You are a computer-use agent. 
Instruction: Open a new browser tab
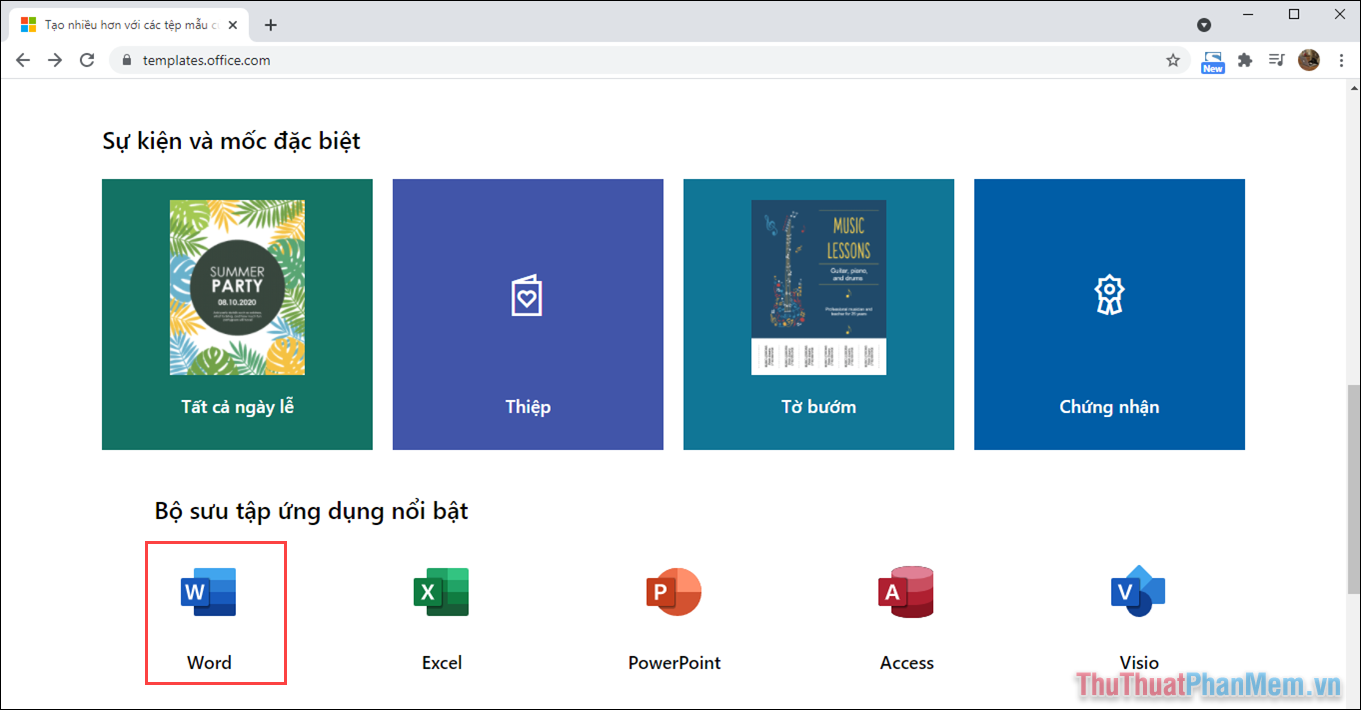pyautogui.click(x=270, y=25)
